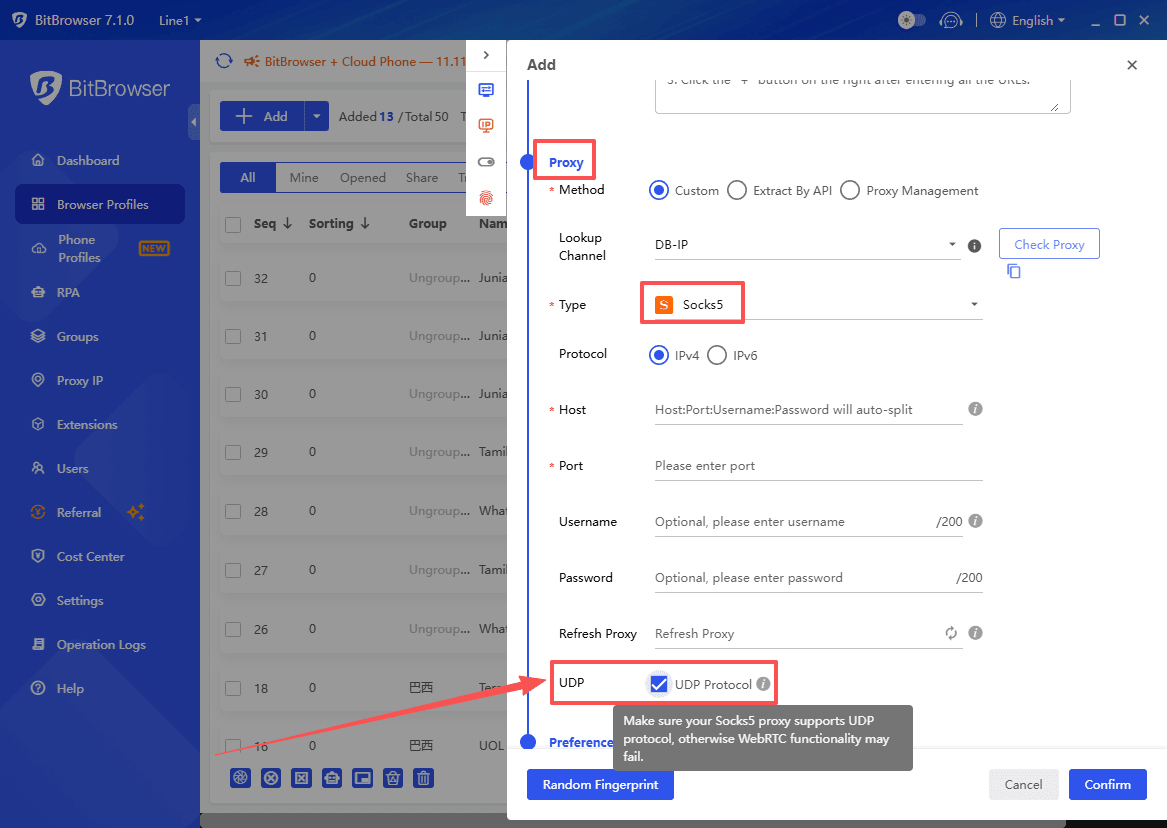Open the headset support icon in the title bar
The height and width of the screenshot is (828, 1167).
pyautogui.click(x=951, y=20)
